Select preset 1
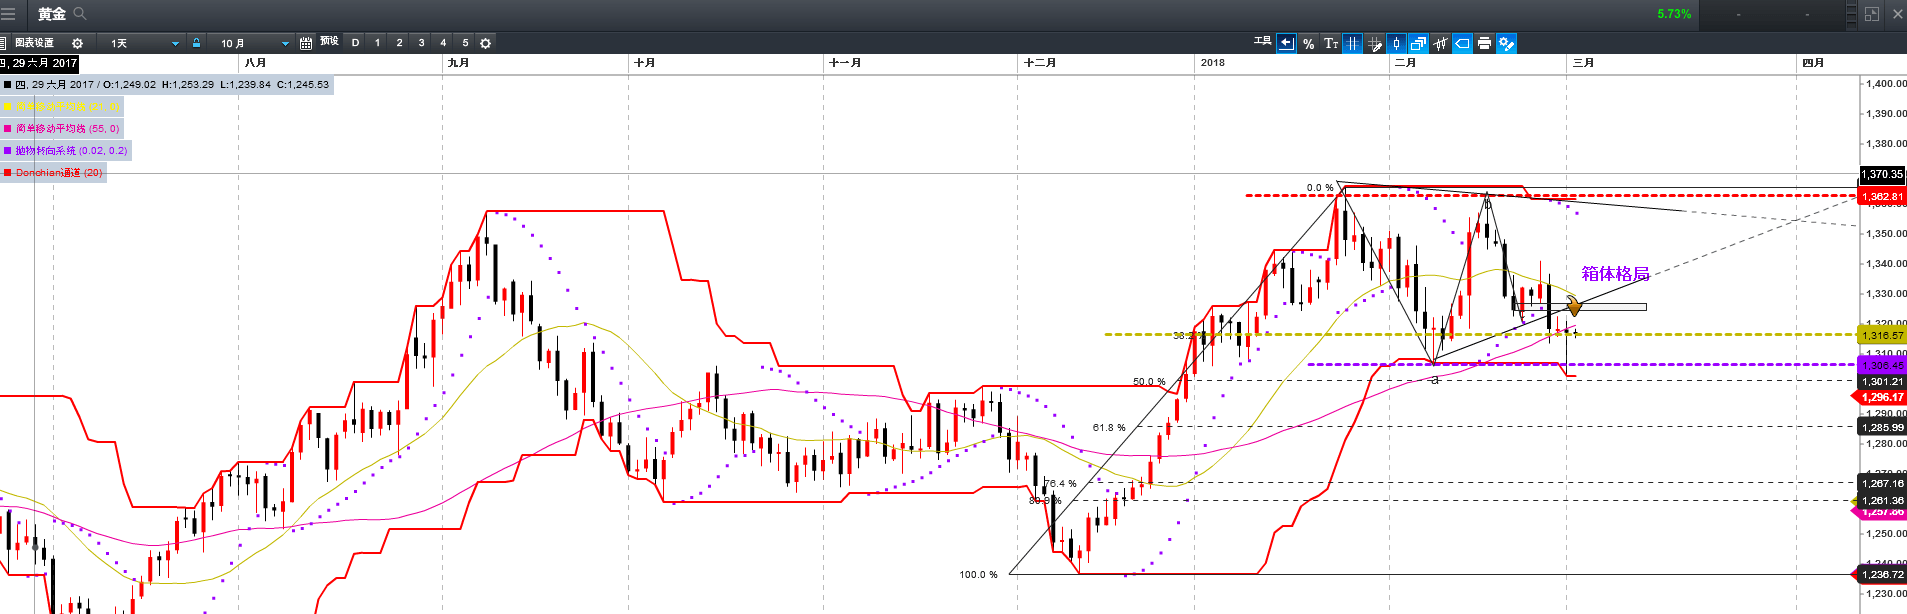The width and height of the screenshot is (1907, 614). point(377,43)
